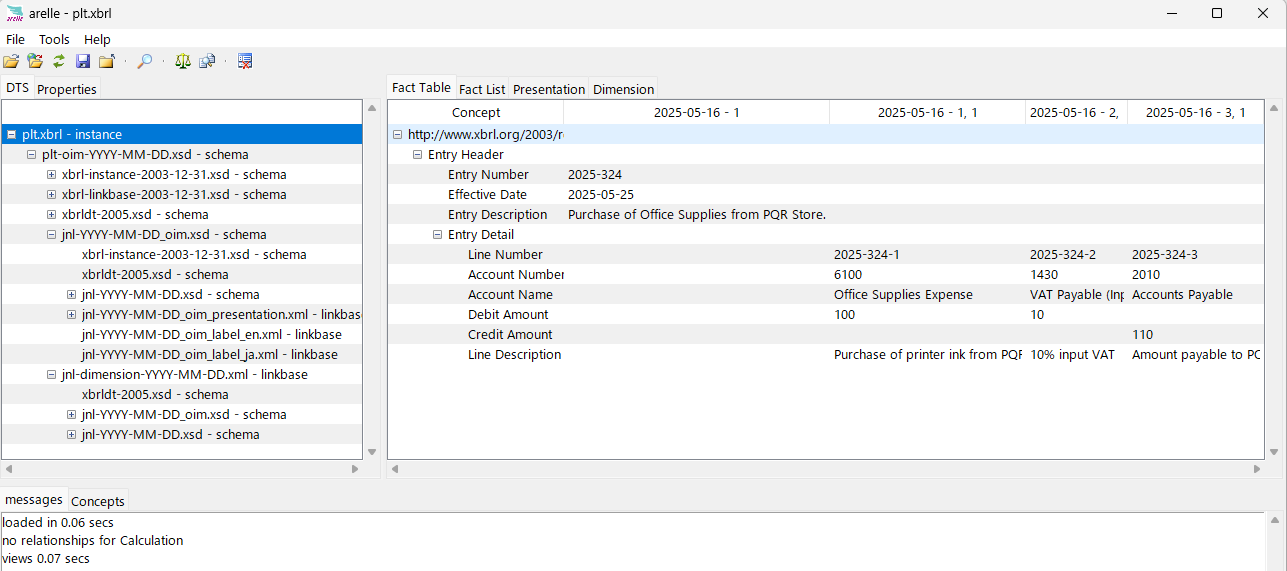The image size is (1287, 571).
Task: Select the messages tab
Action: (x=33, y=499)
